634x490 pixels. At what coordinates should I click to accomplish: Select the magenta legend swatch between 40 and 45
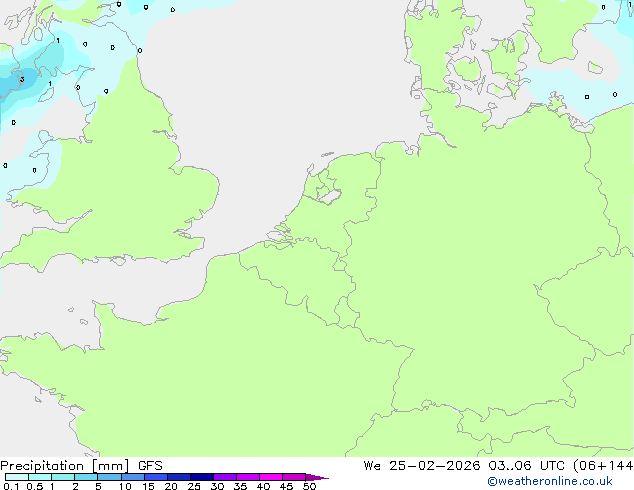271,477
